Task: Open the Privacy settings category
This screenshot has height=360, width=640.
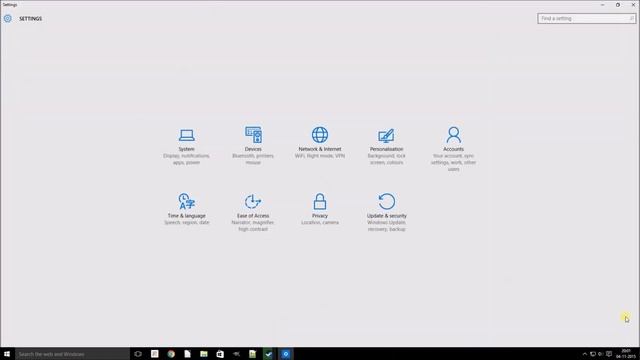Action: 320,209
